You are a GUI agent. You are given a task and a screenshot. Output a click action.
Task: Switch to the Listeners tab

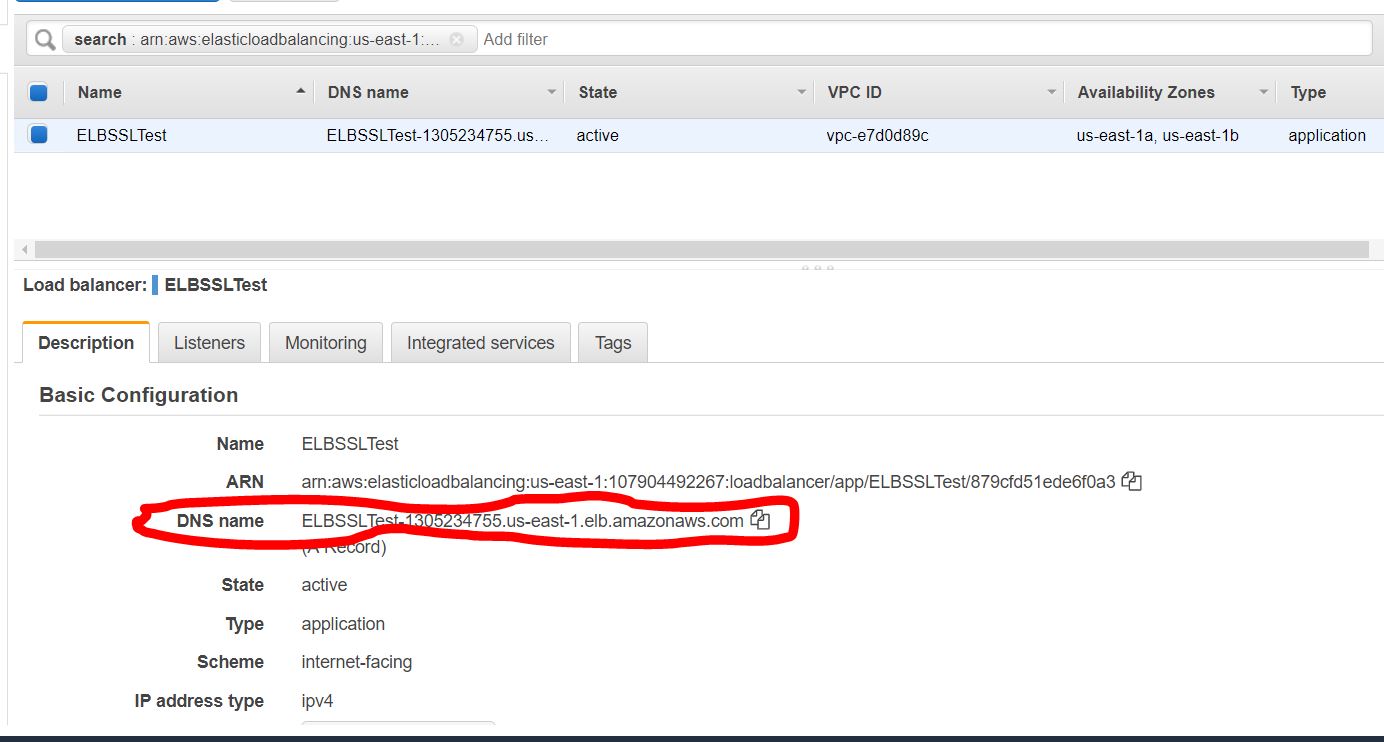[208, 342]
